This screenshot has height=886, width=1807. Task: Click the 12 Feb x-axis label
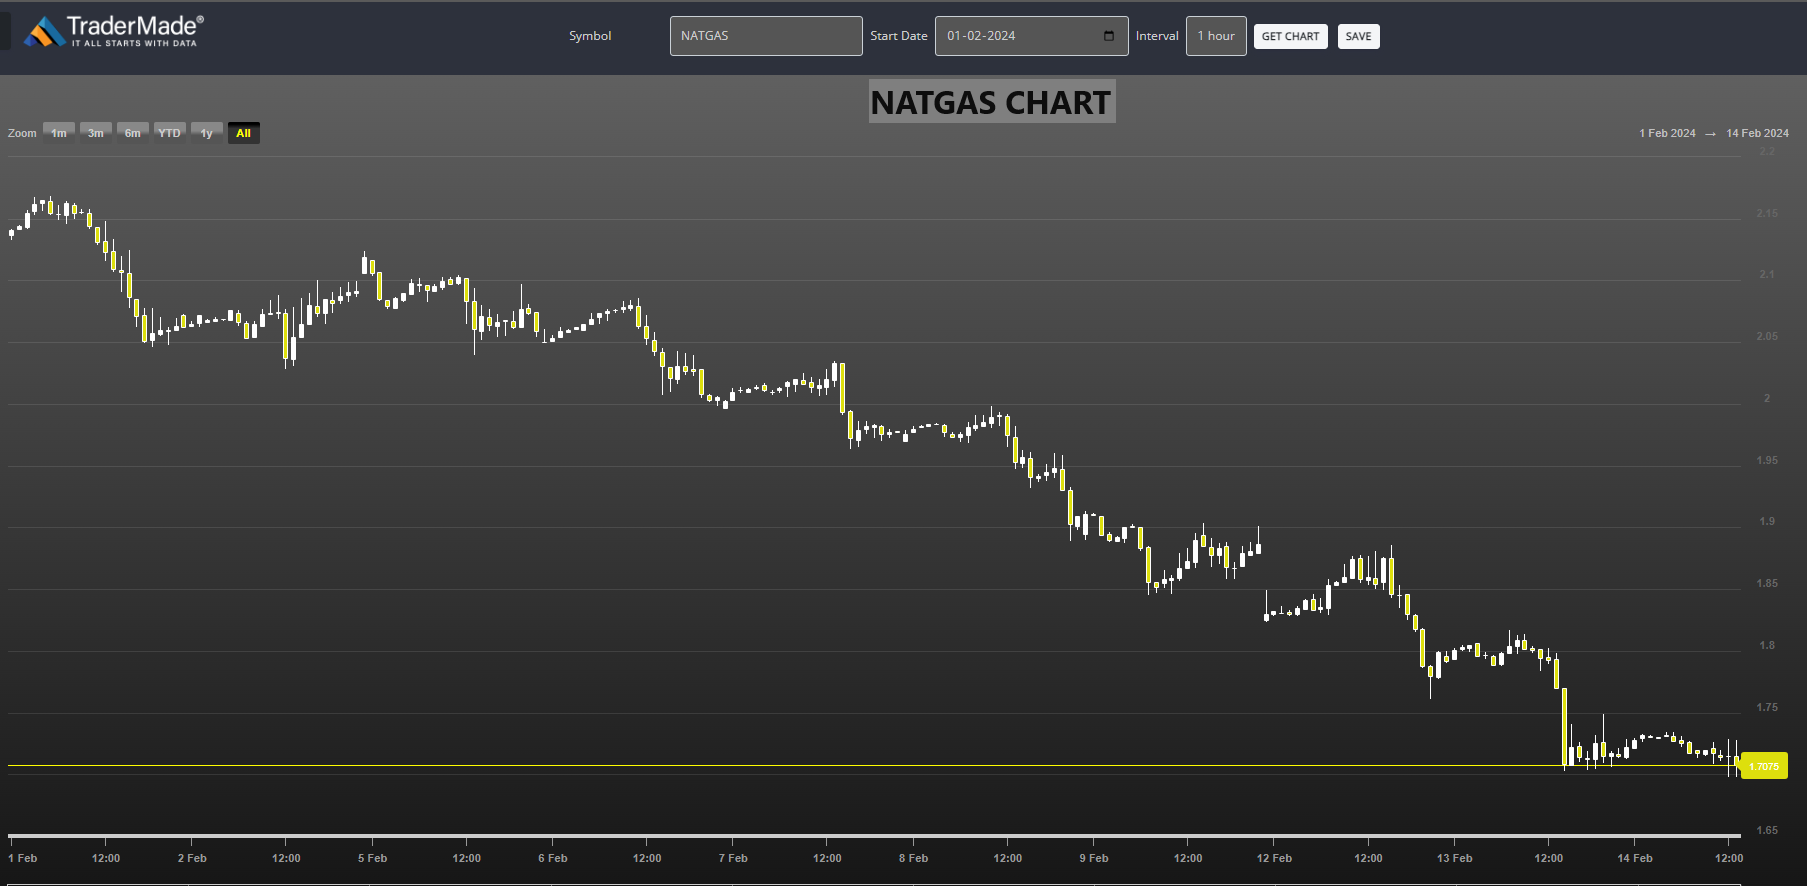(1274, 858)
